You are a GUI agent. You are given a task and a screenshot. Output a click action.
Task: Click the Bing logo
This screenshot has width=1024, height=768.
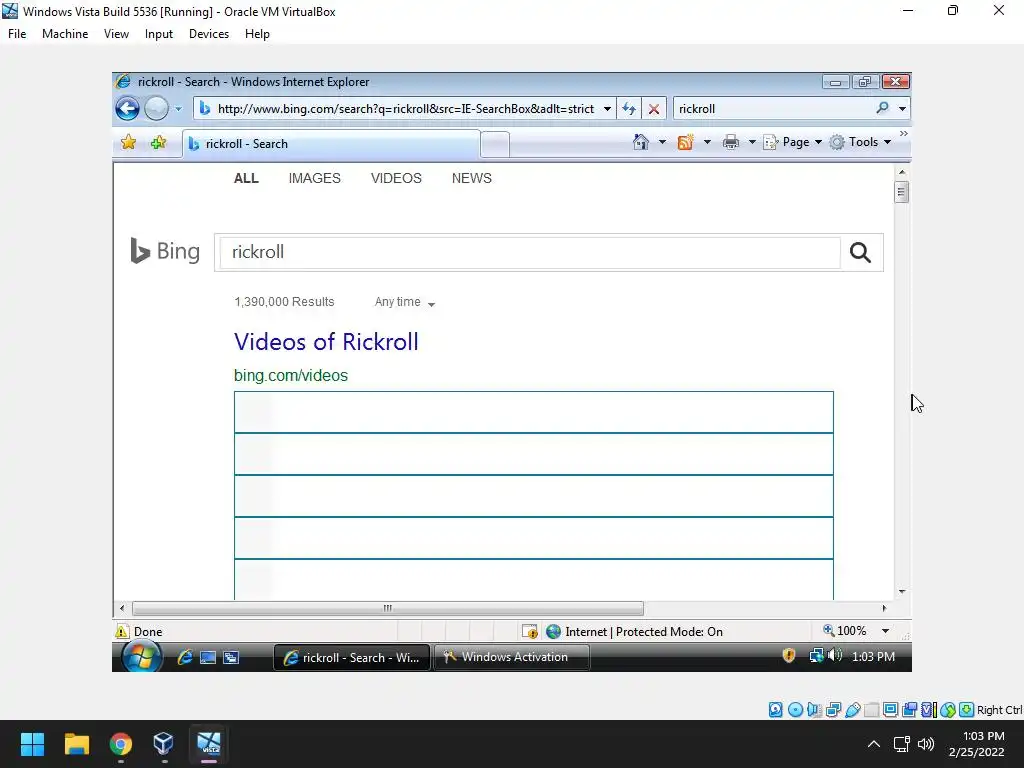tap(165, 251)
